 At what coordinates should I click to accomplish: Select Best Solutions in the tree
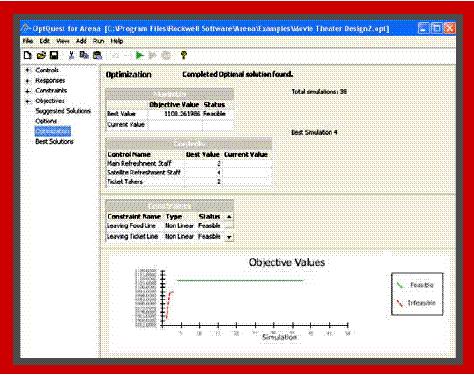click(x=54, y=142)
